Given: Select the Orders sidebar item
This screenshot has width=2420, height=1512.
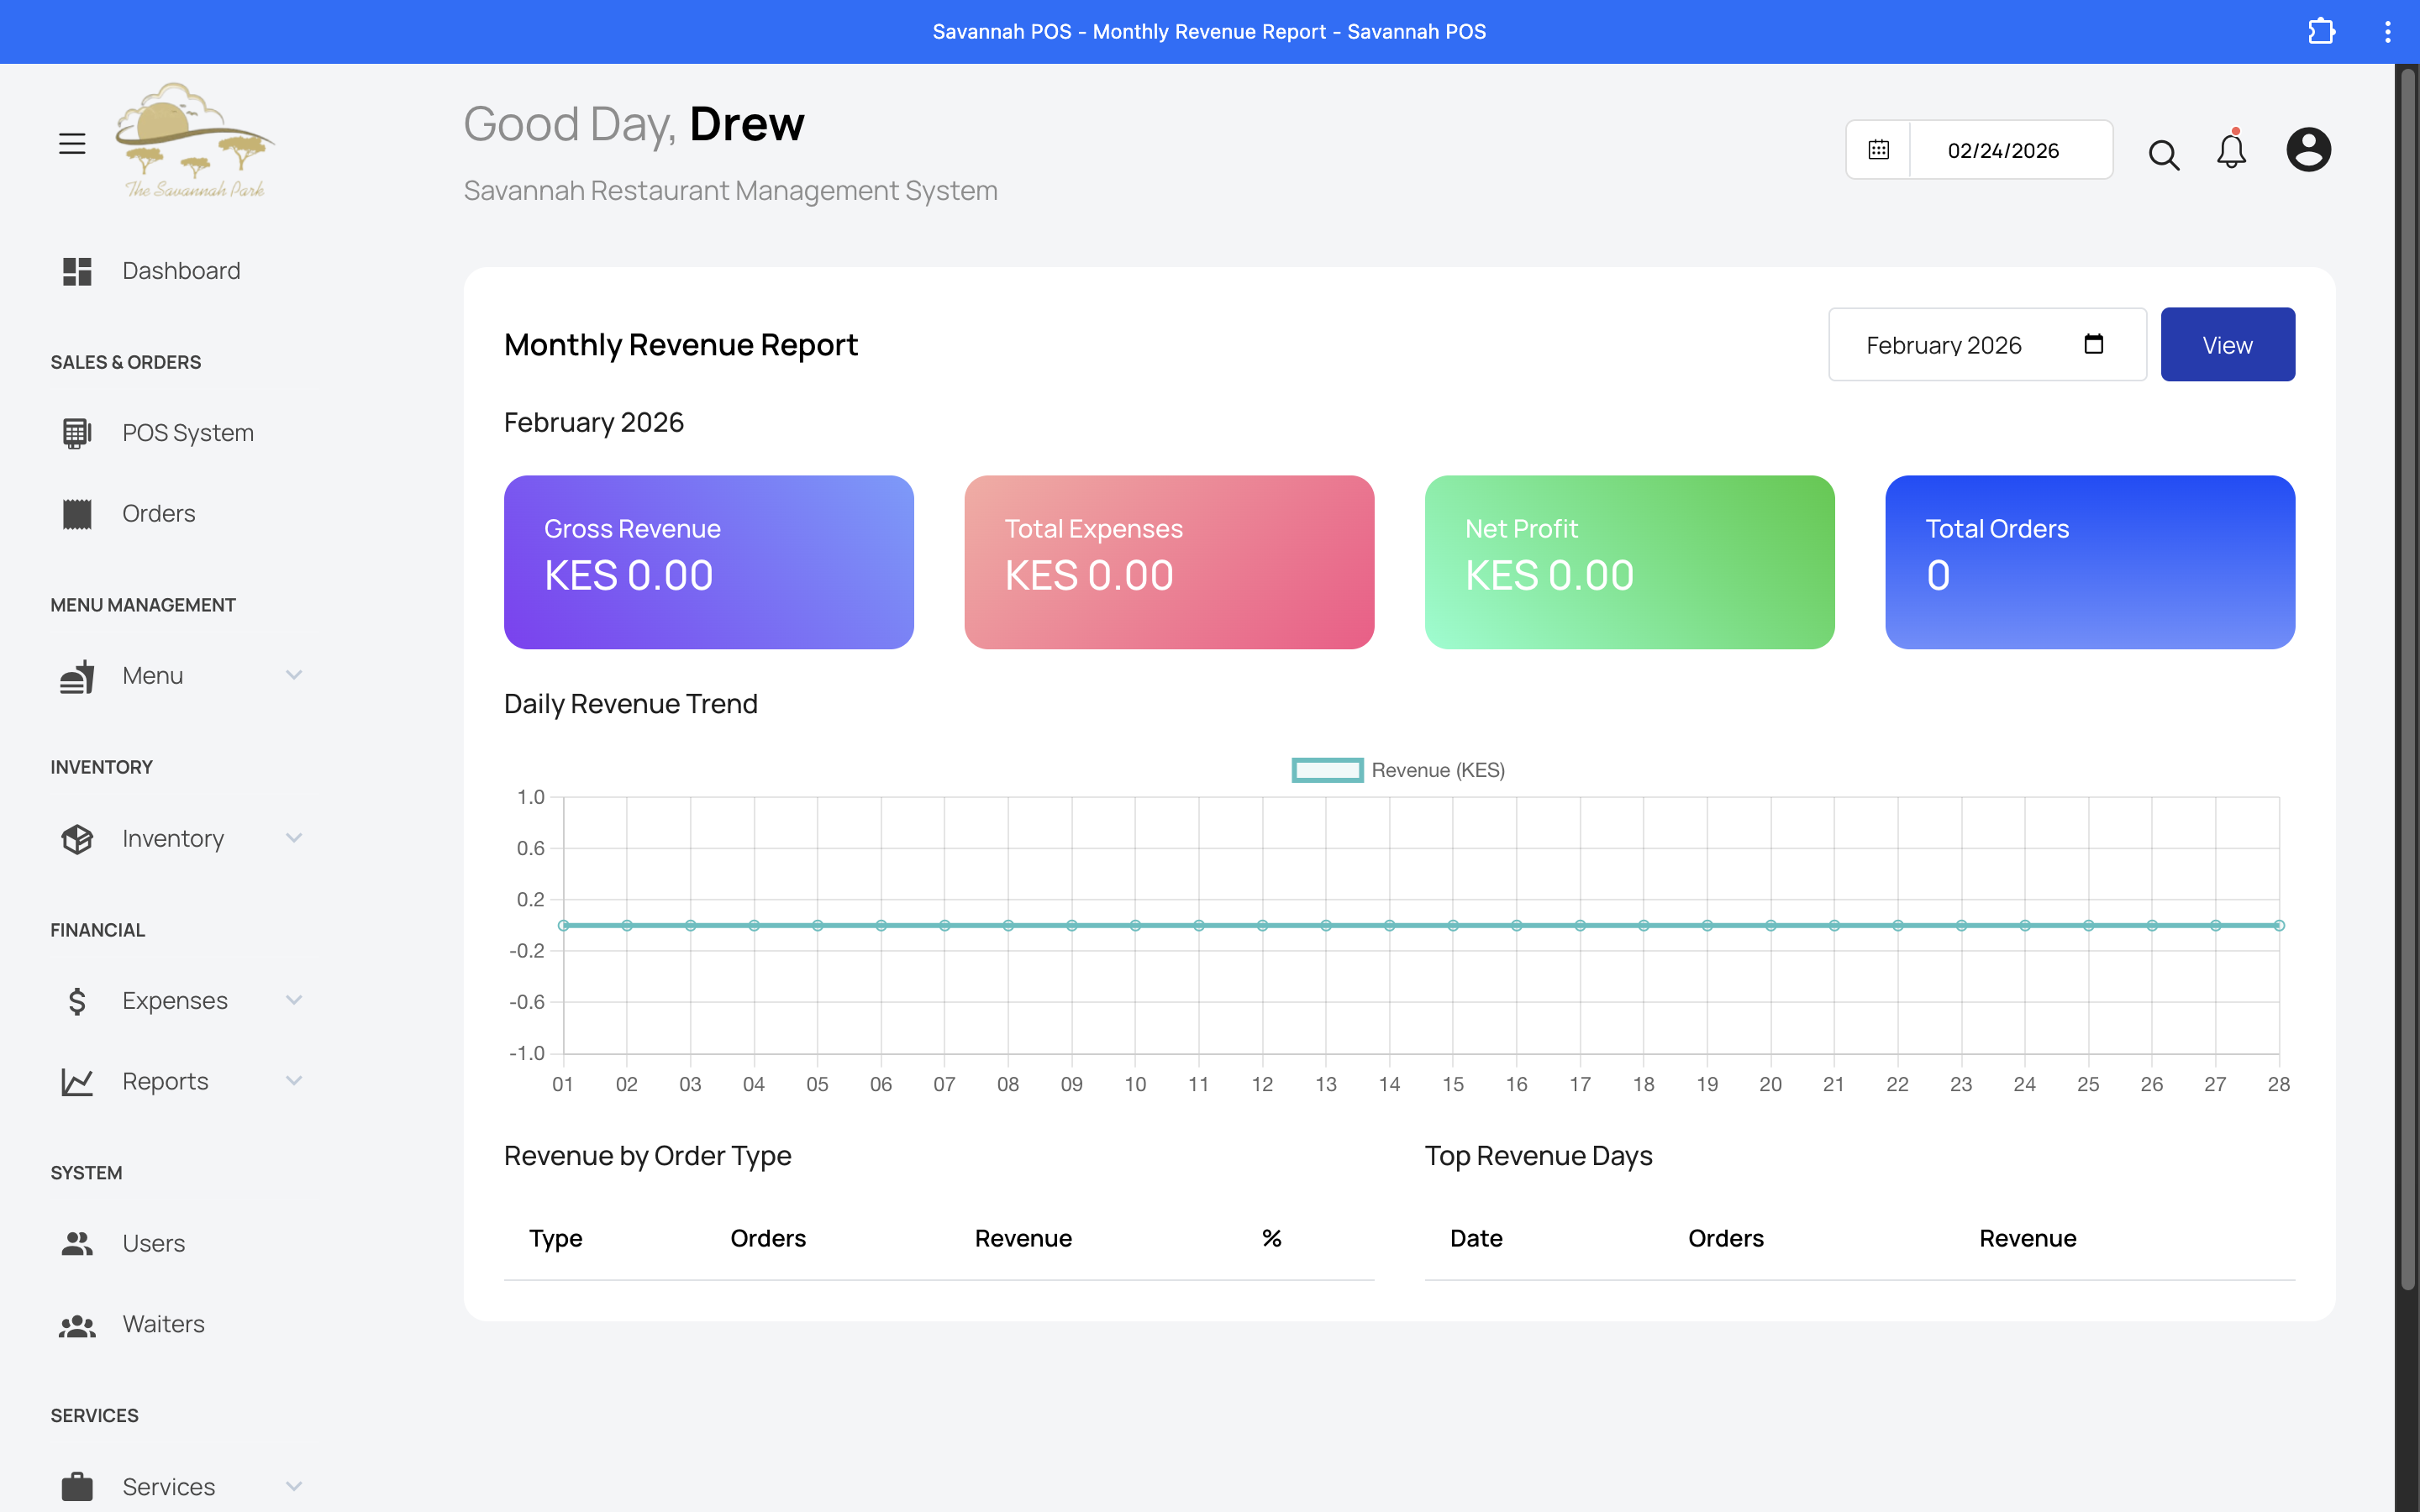Looking at the screenshot, I should [158, 514].
